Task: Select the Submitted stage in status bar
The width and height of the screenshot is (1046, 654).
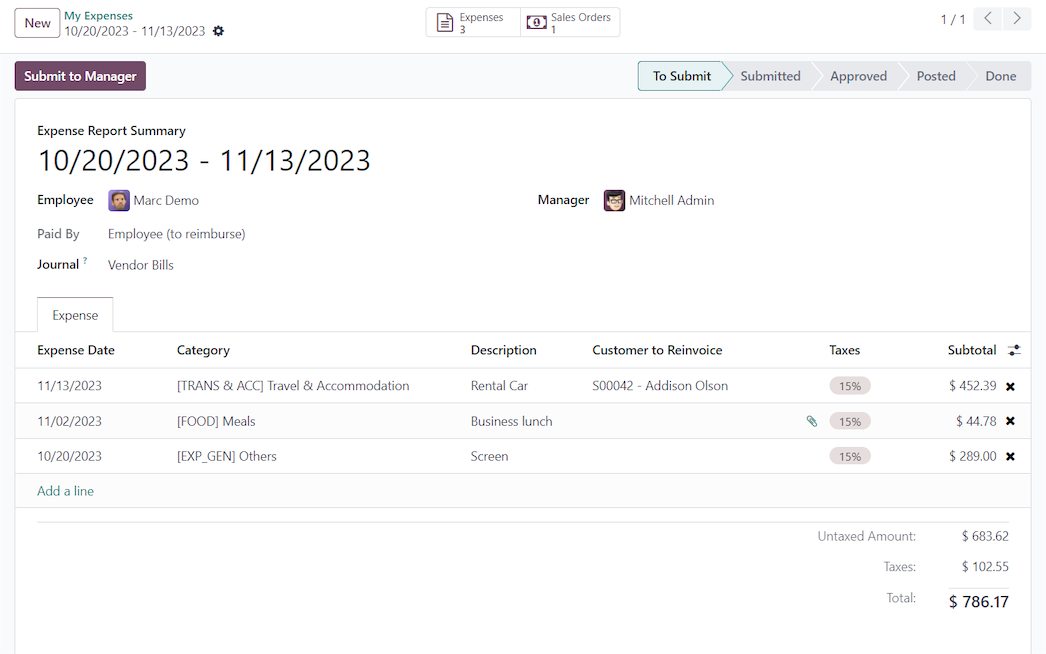Action: point(771,75)
